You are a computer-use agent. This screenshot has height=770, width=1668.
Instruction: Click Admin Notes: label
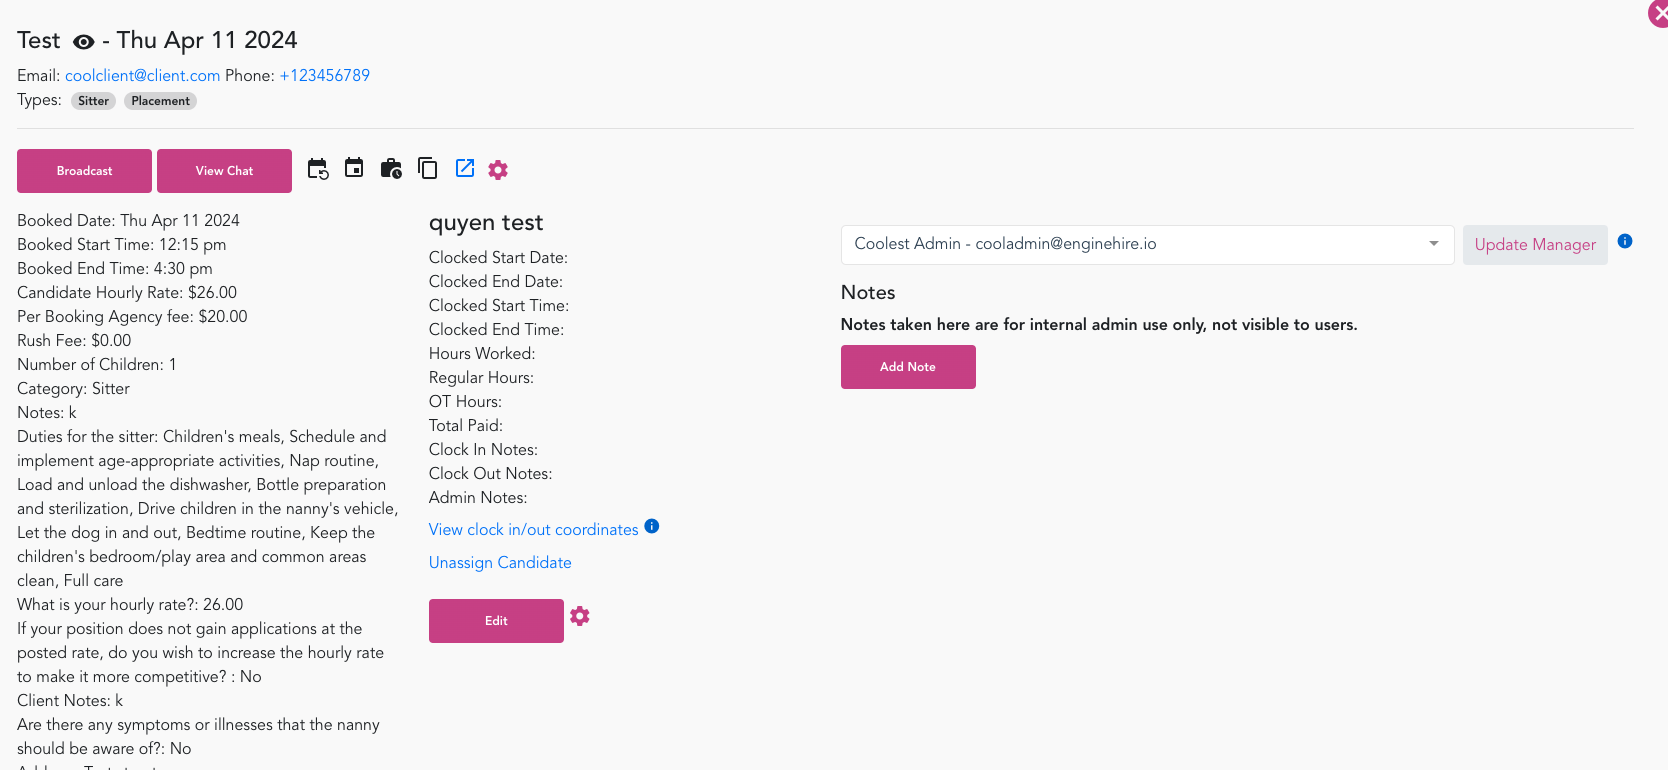click(478, 498)
